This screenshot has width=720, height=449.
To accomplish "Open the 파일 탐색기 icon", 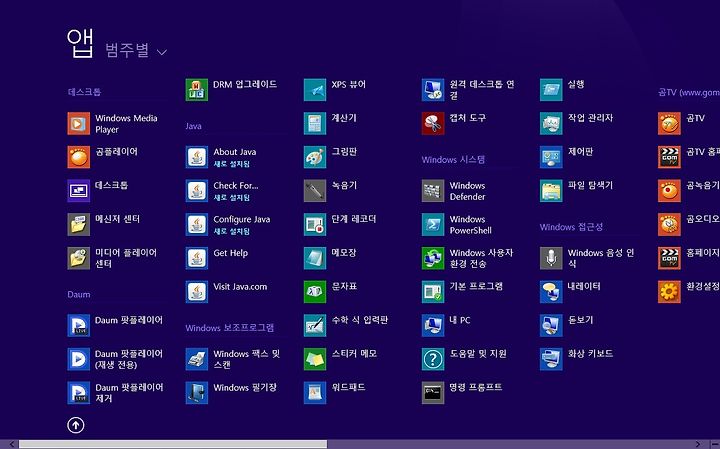I will pos(551,191).
